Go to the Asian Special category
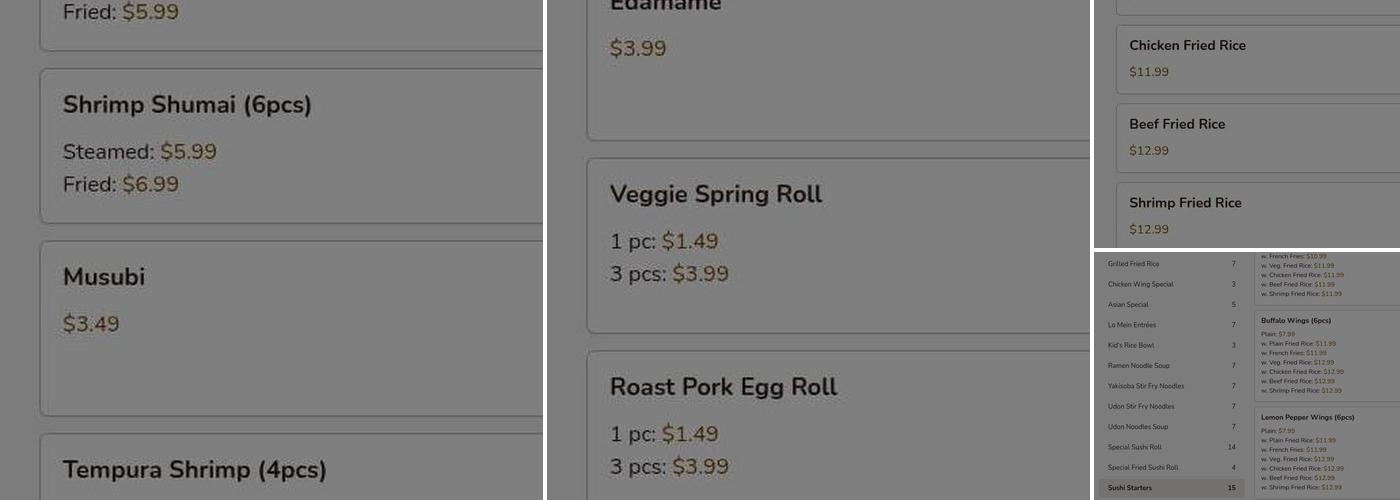 [1170, 304]
